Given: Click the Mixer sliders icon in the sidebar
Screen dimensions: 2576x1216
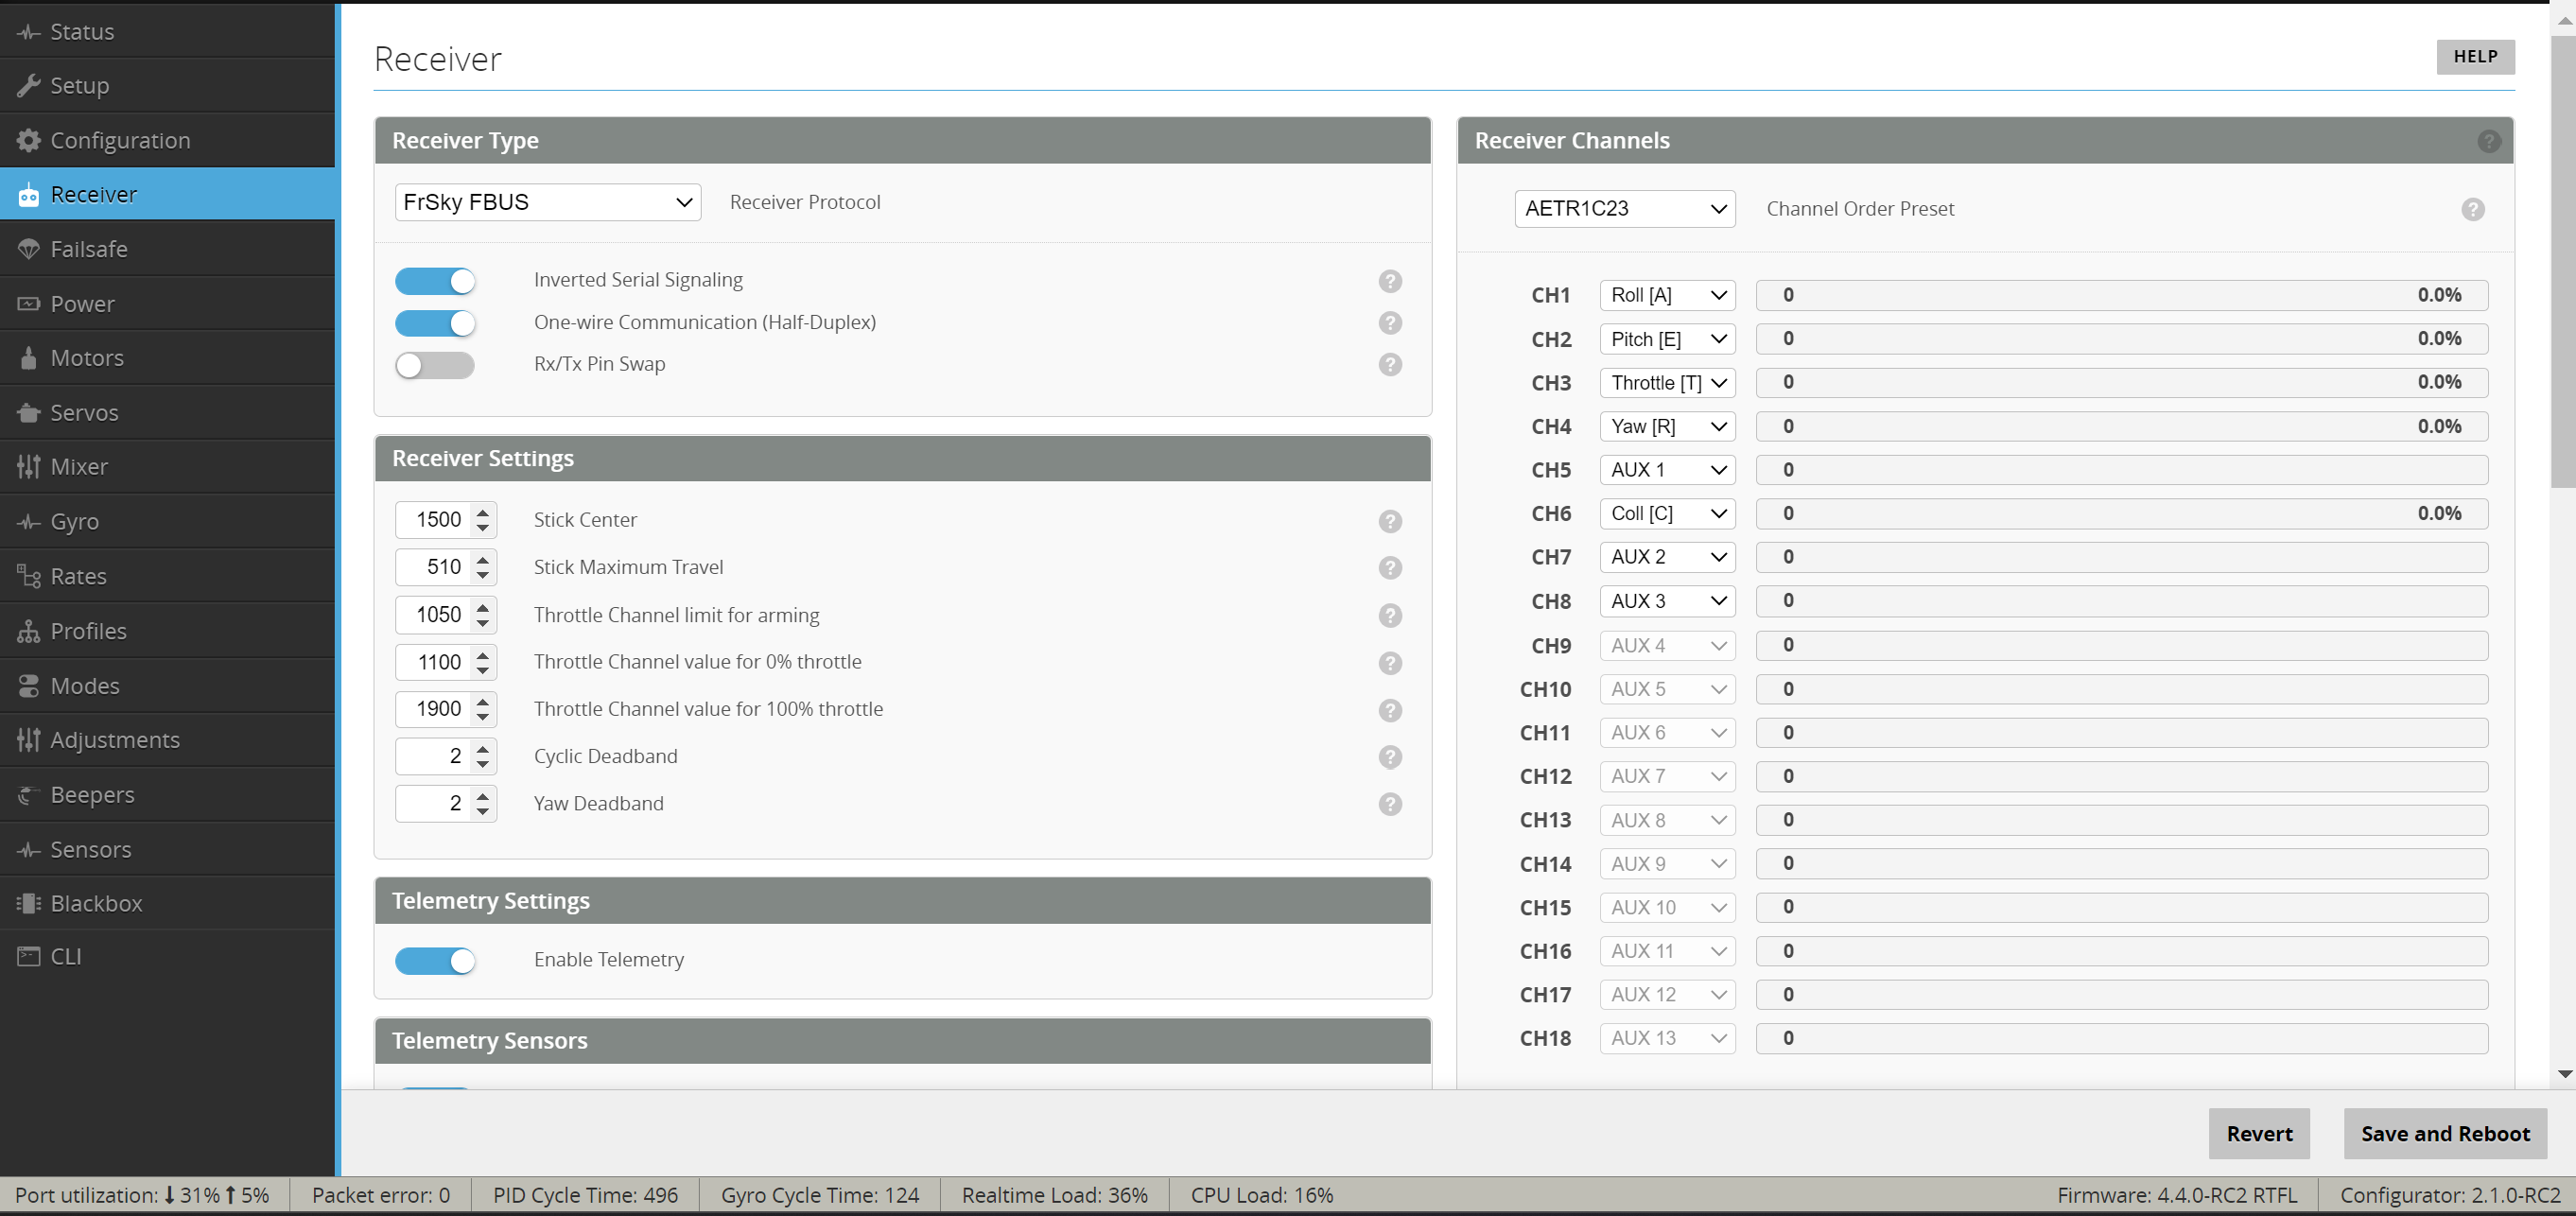Looking at the screenshot, I should click(28, 467).
